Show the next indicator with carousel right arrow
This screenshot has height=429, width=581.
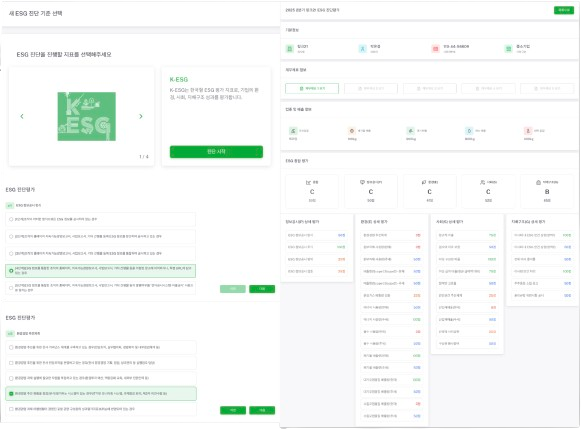141,116
